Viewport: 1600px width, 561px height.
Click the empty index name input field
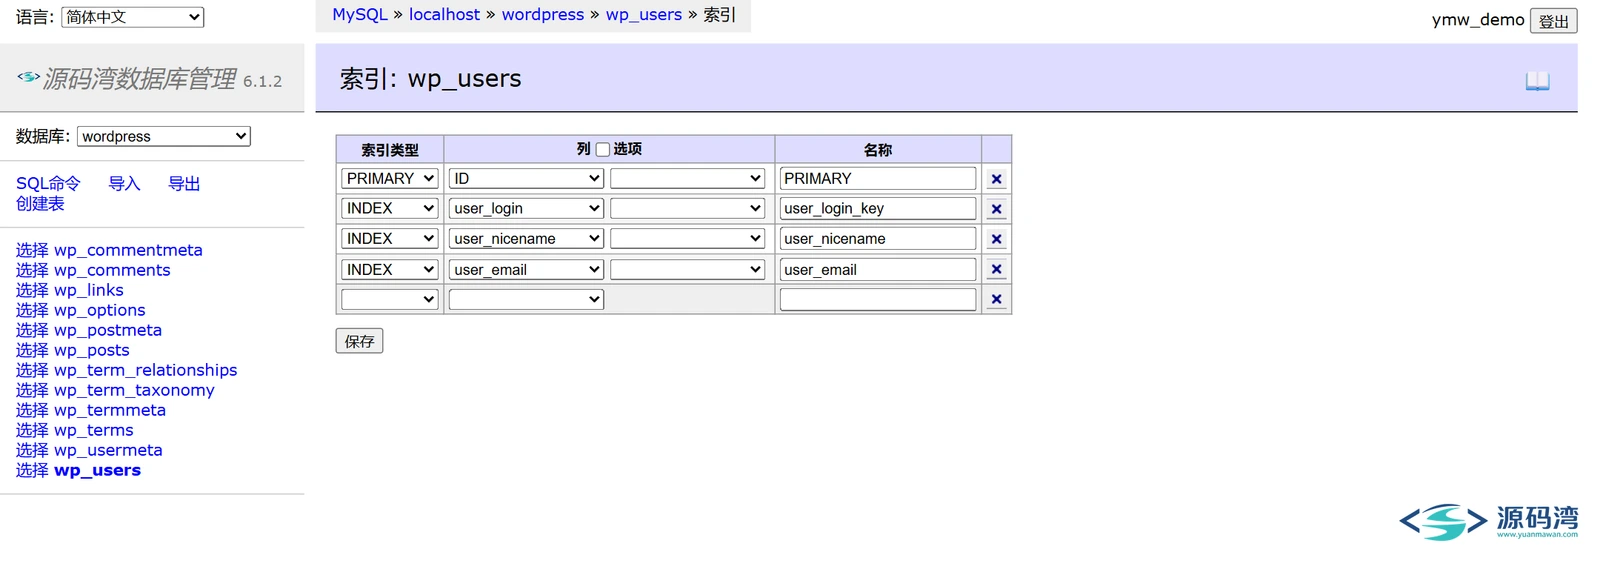(878, 299)
